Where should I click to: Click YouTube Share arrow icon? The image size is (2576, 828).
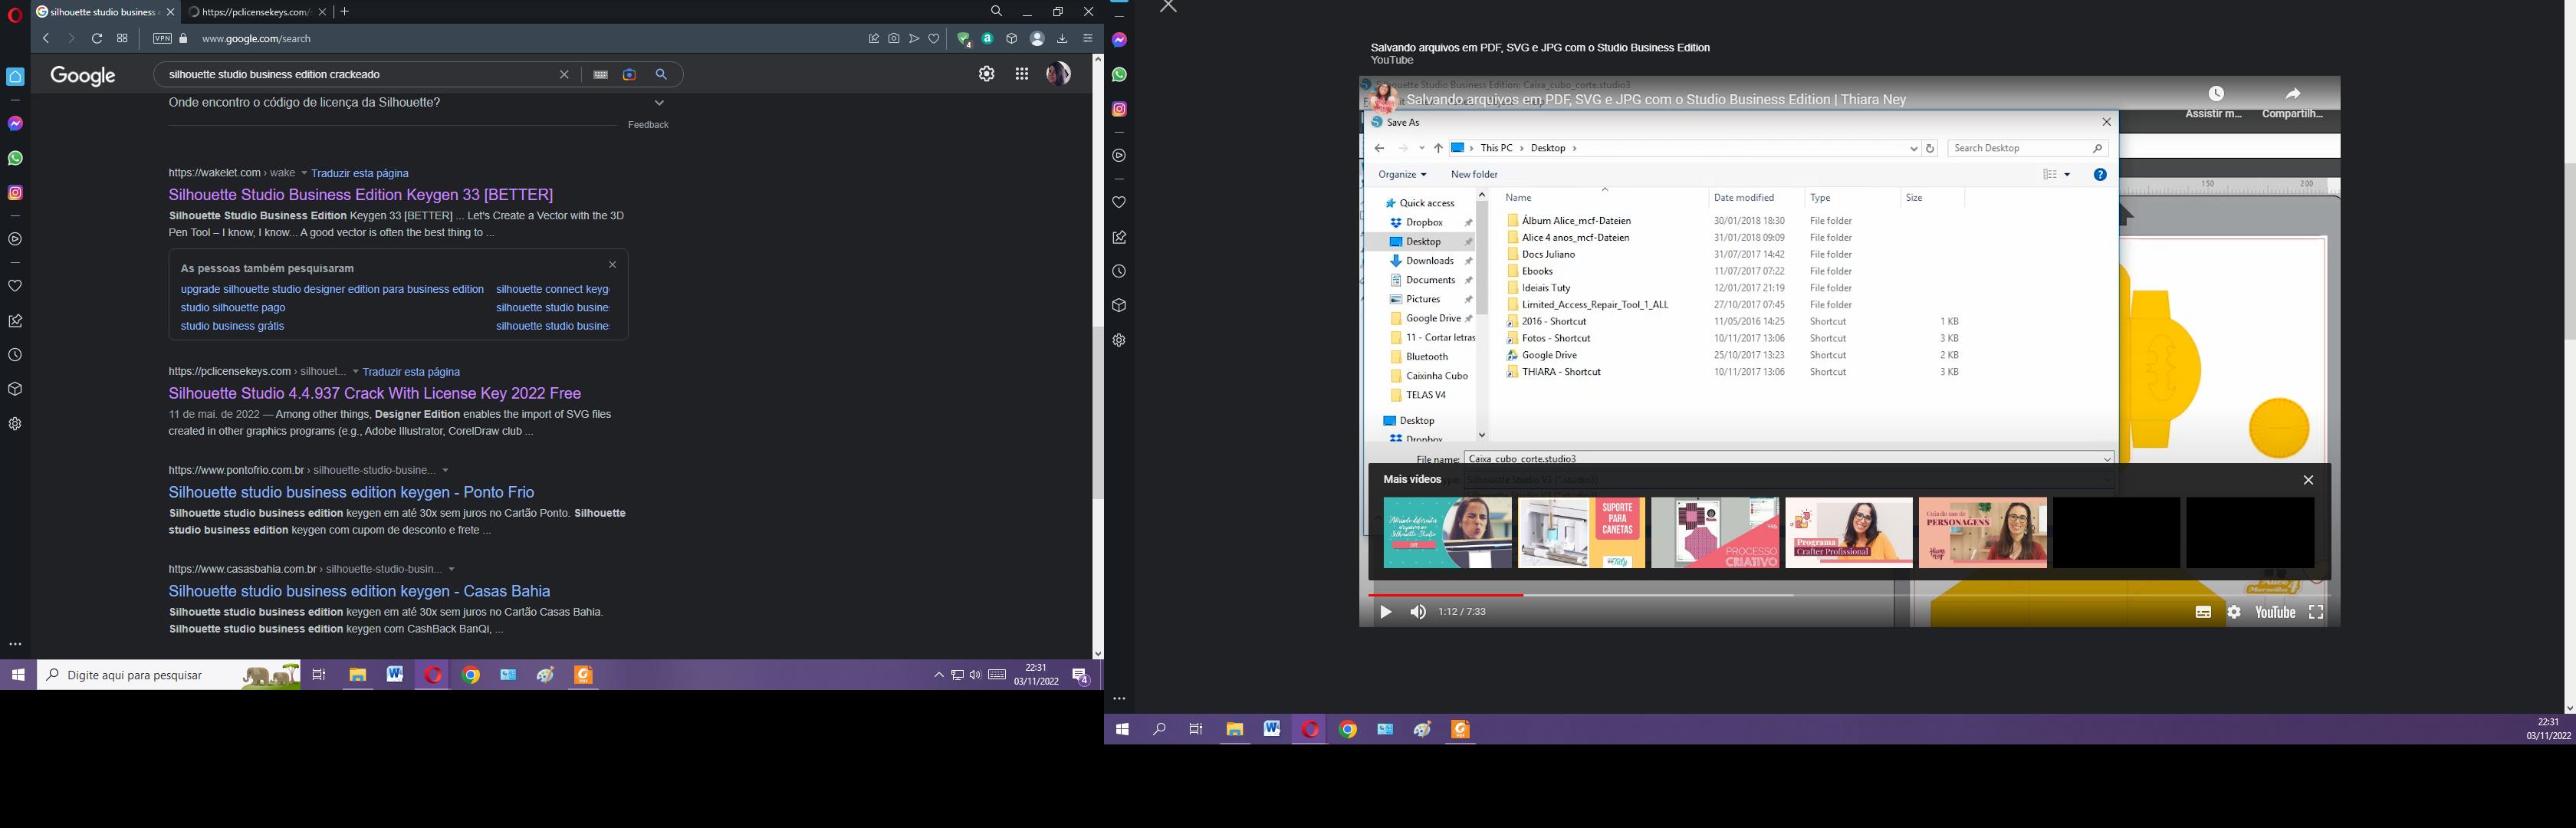tap(2293, 94)
